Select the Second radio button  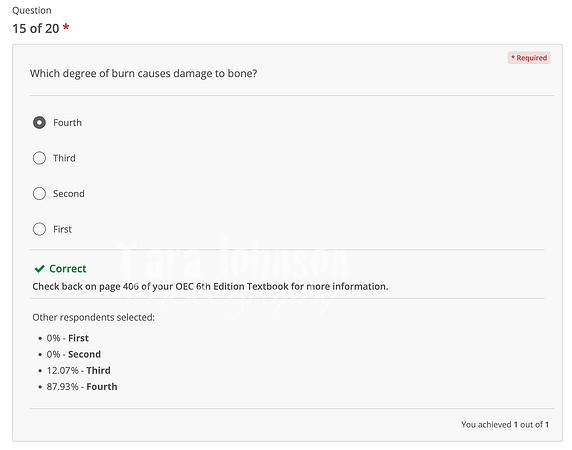coord(39,194)
